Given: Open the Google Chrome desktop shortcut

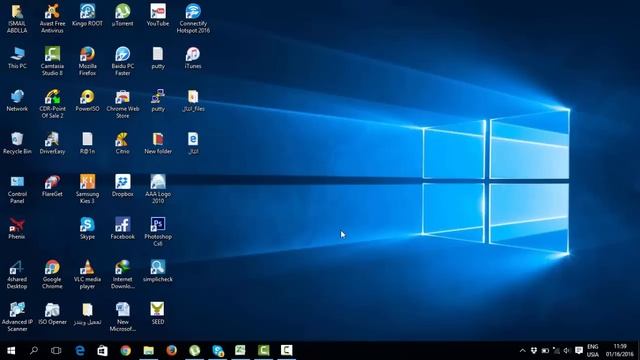Looking at the screenshot, I should point(52,275).
